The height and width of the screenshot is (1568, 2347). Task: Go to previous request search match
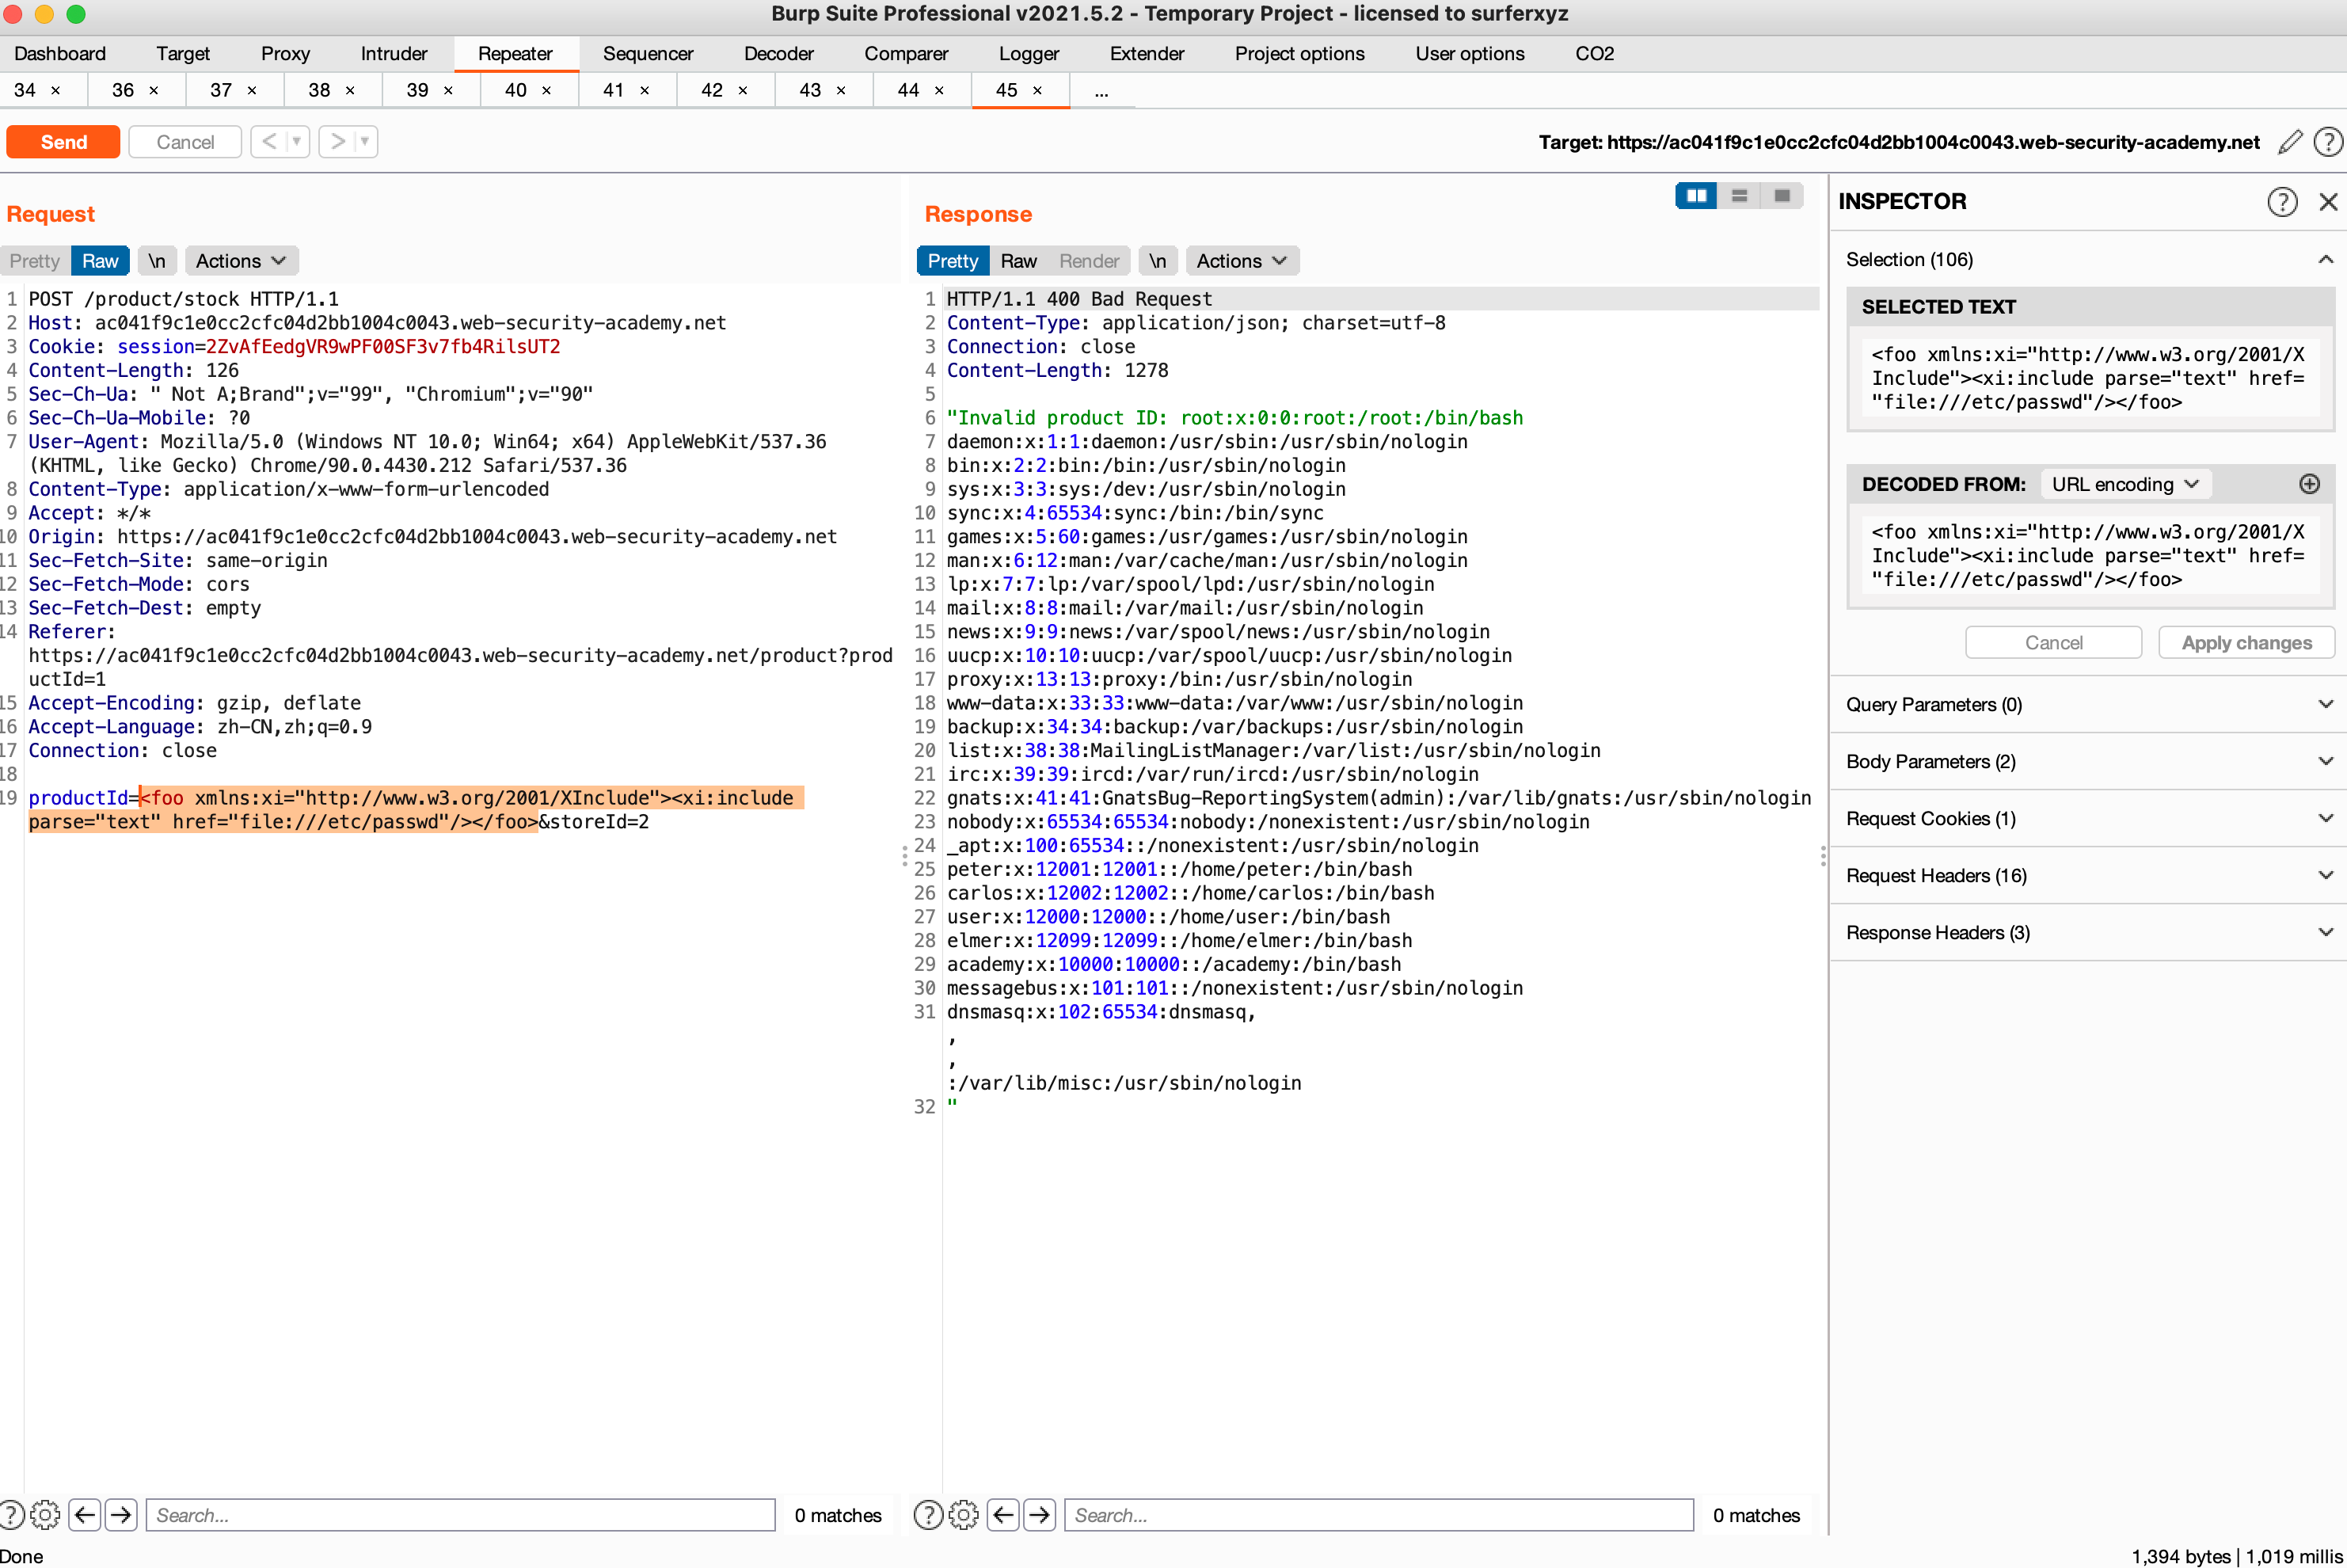85,1515
